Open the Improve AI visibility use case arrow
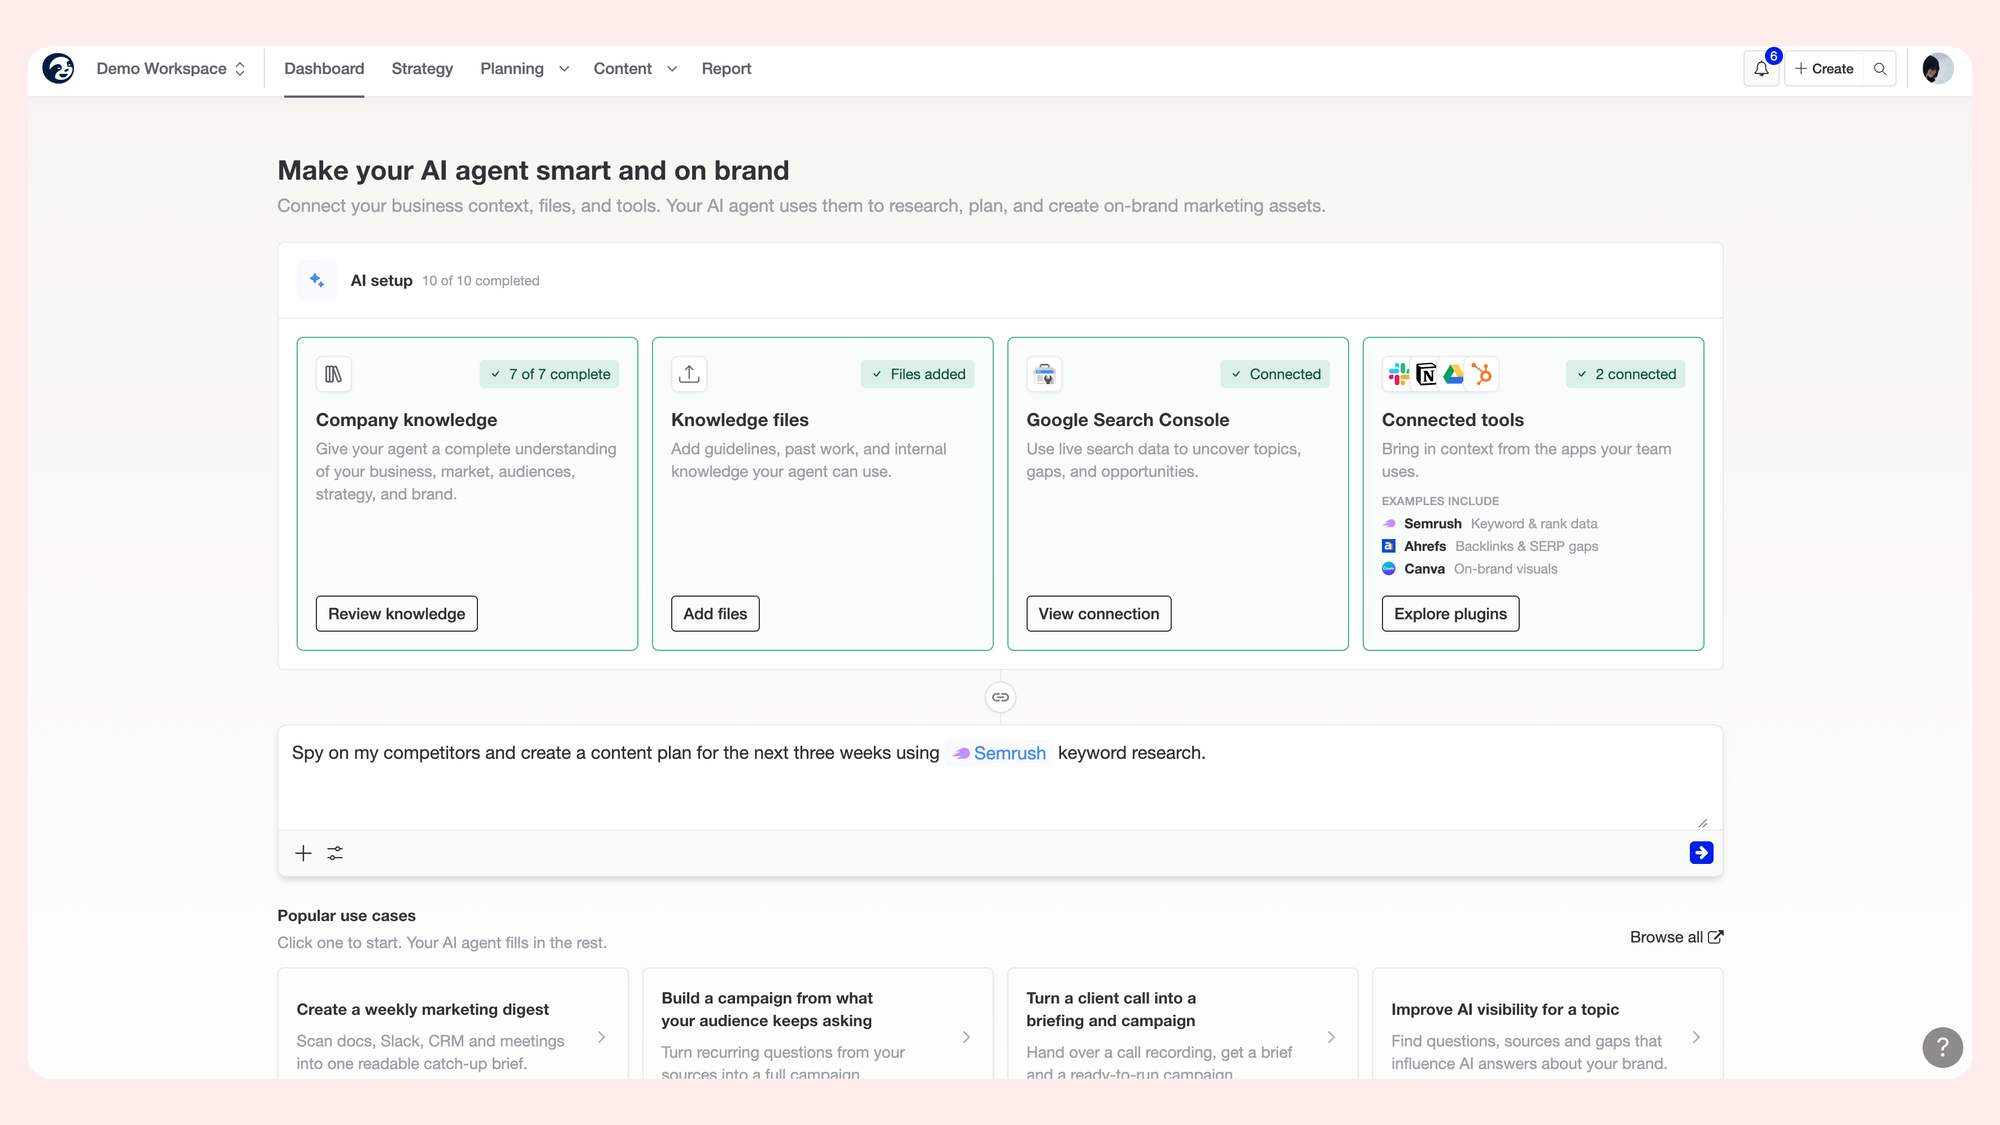Viewport: 2000px width, 1125px height. point(1696,1037)
